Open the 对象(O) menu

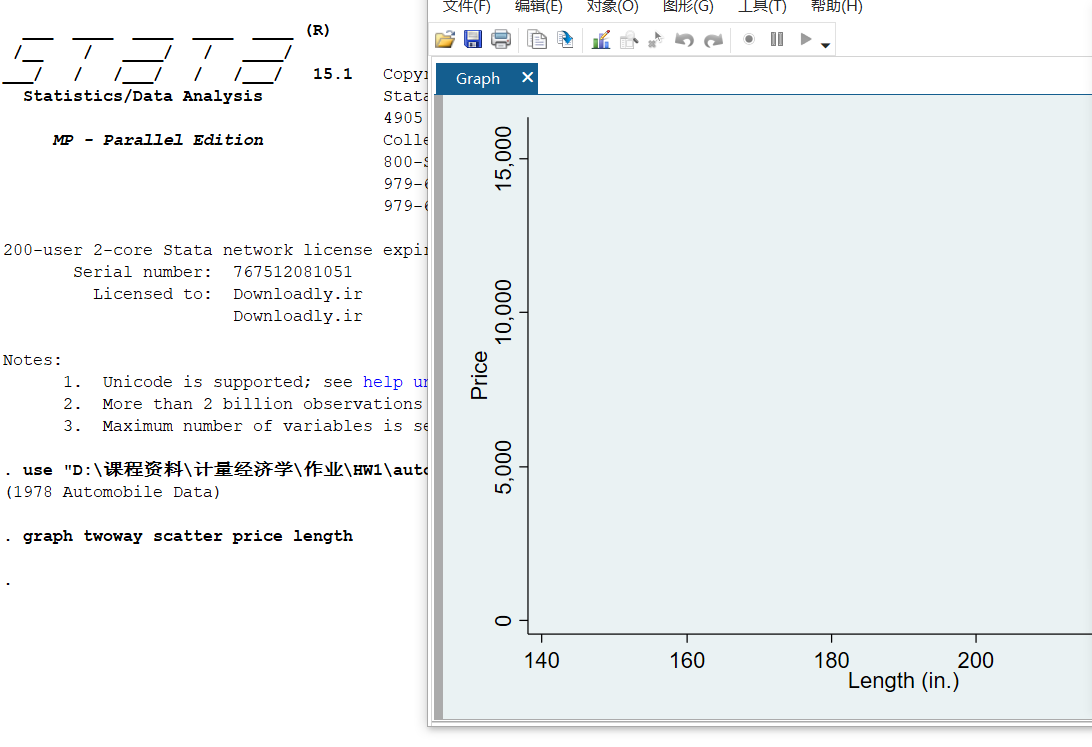[x=612, y=6]
